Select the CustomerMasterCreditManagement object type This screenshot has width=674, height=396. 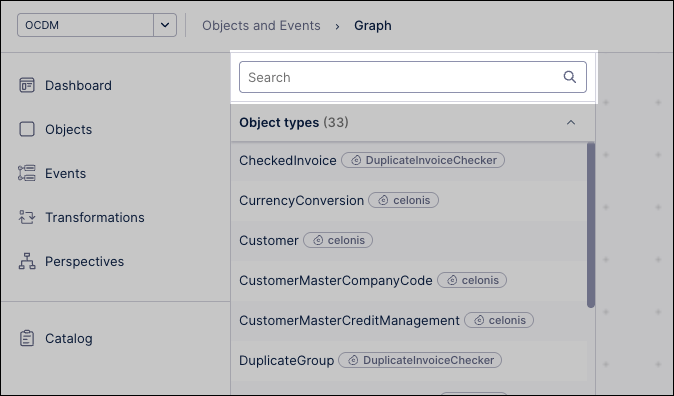pos(349,320)
